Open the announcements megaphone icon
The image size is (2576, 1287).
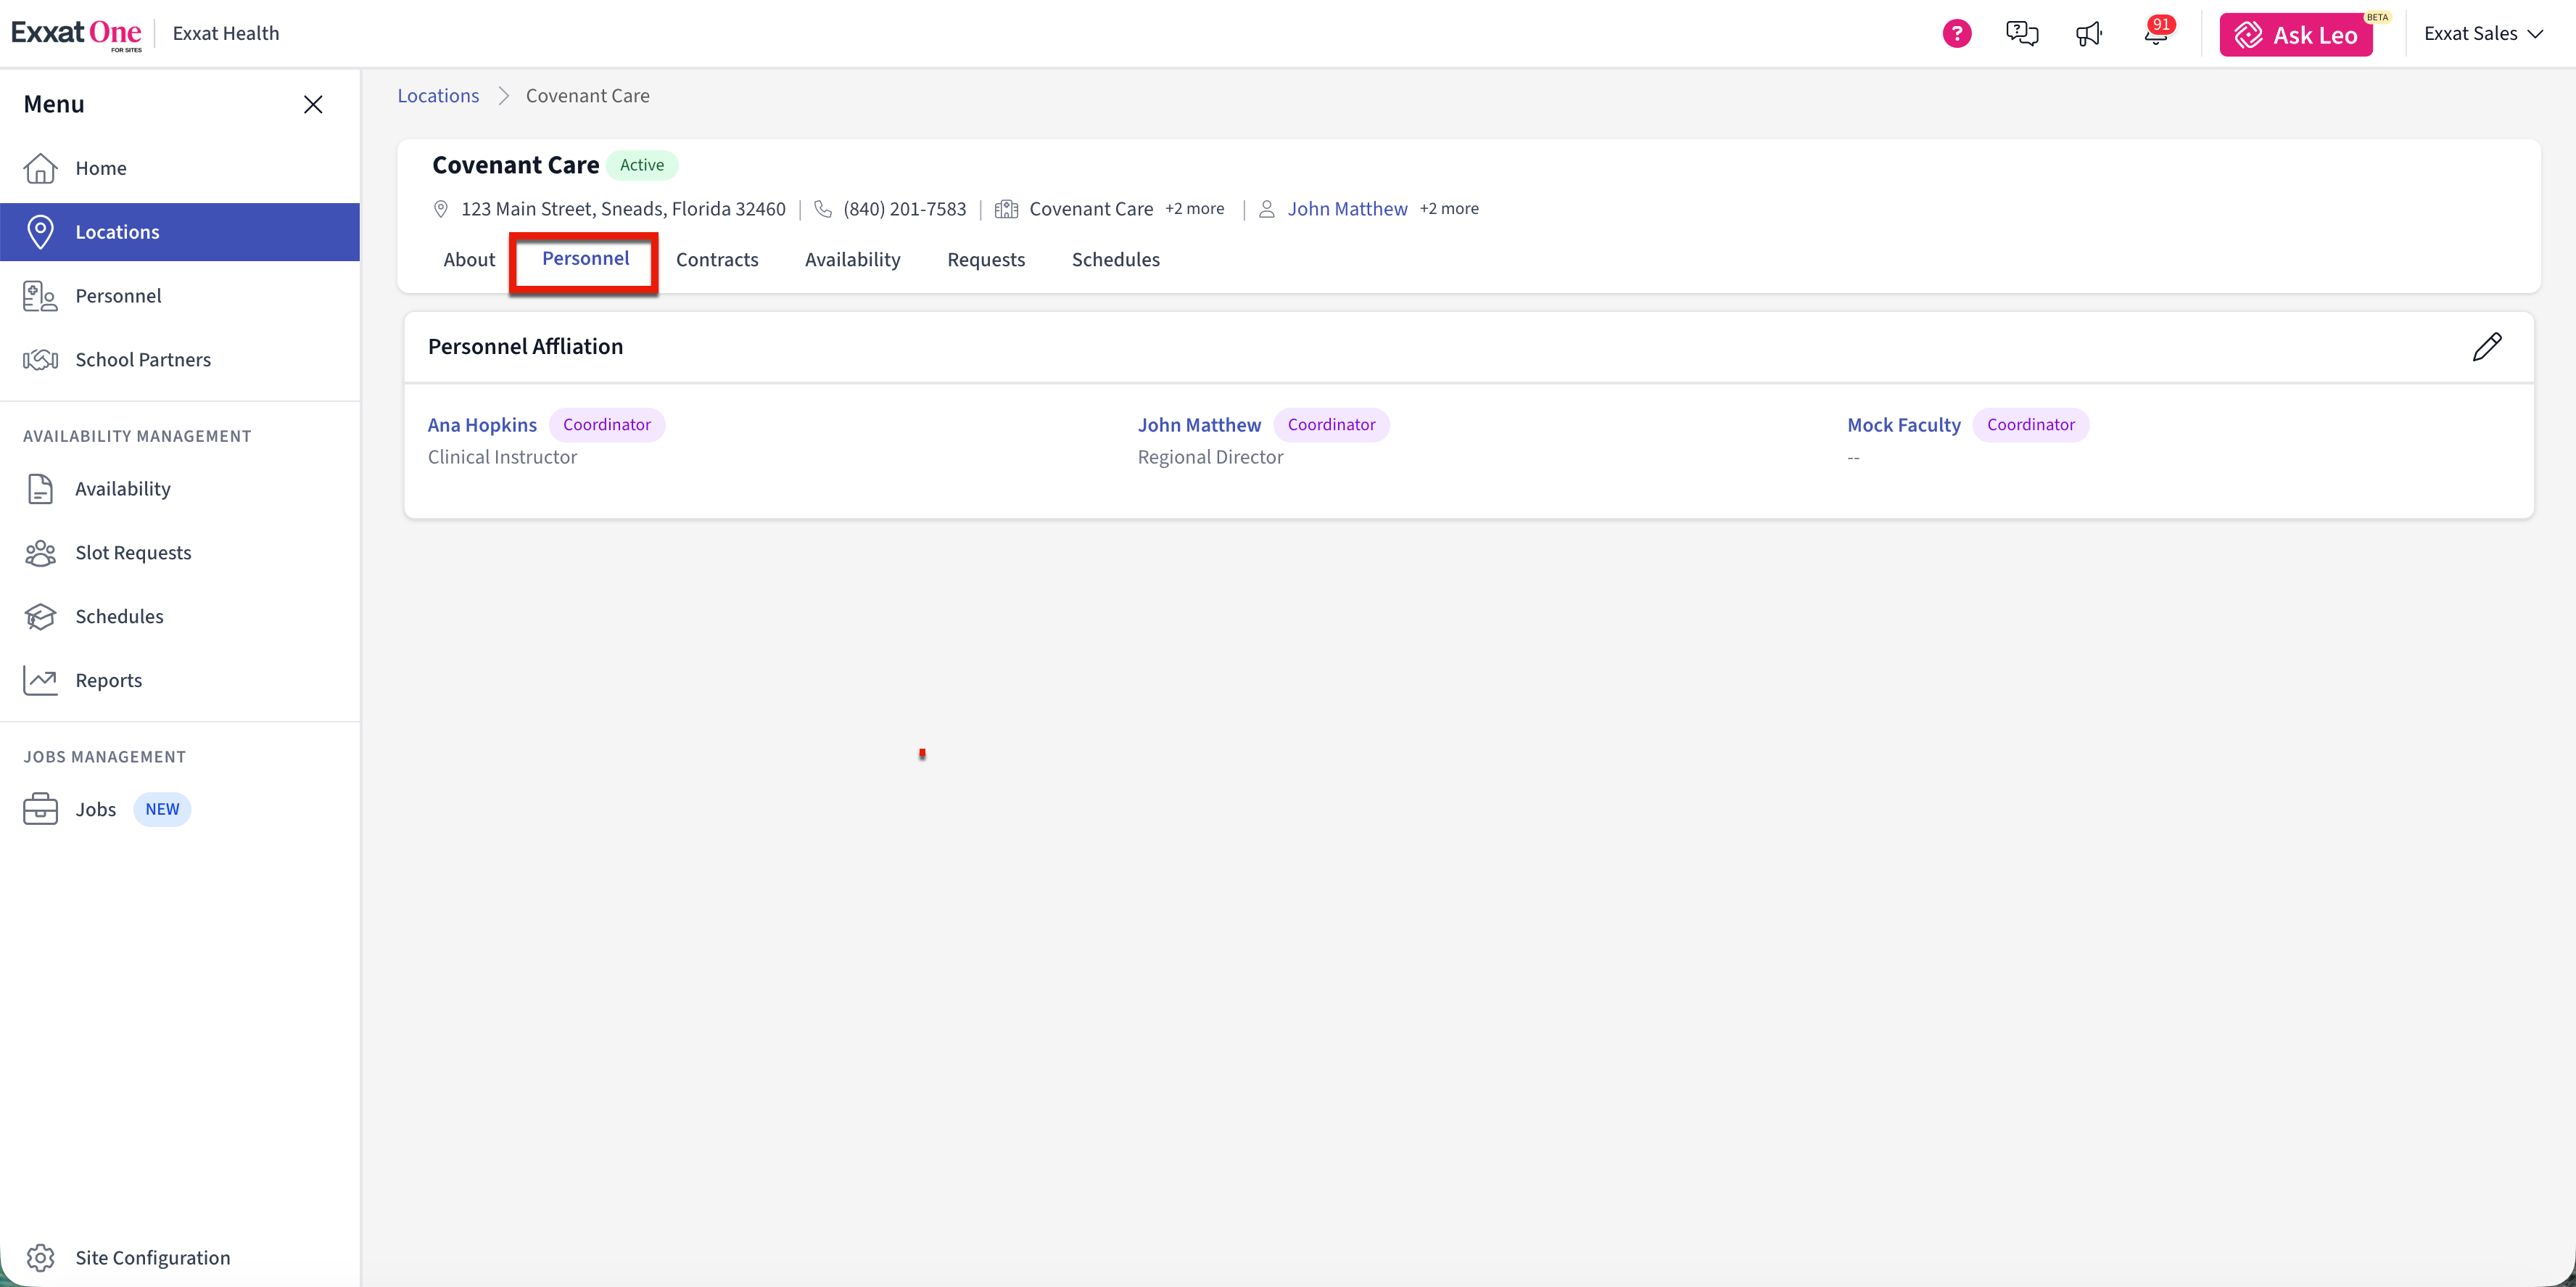pos(2089,34)
